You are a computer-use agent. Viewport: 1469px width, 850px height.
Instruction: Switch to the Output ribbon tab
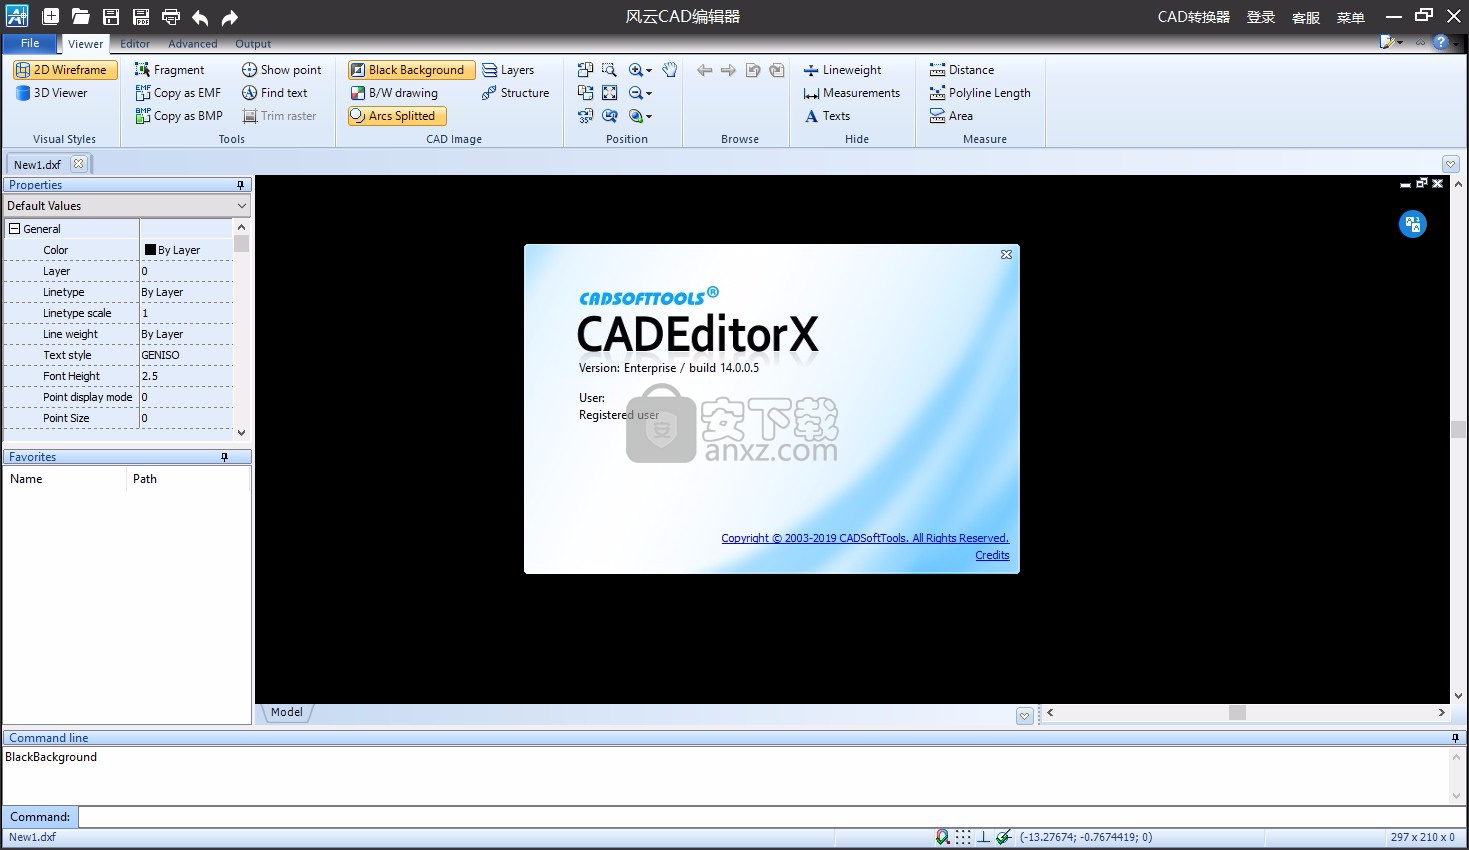(x=253, y=44)
